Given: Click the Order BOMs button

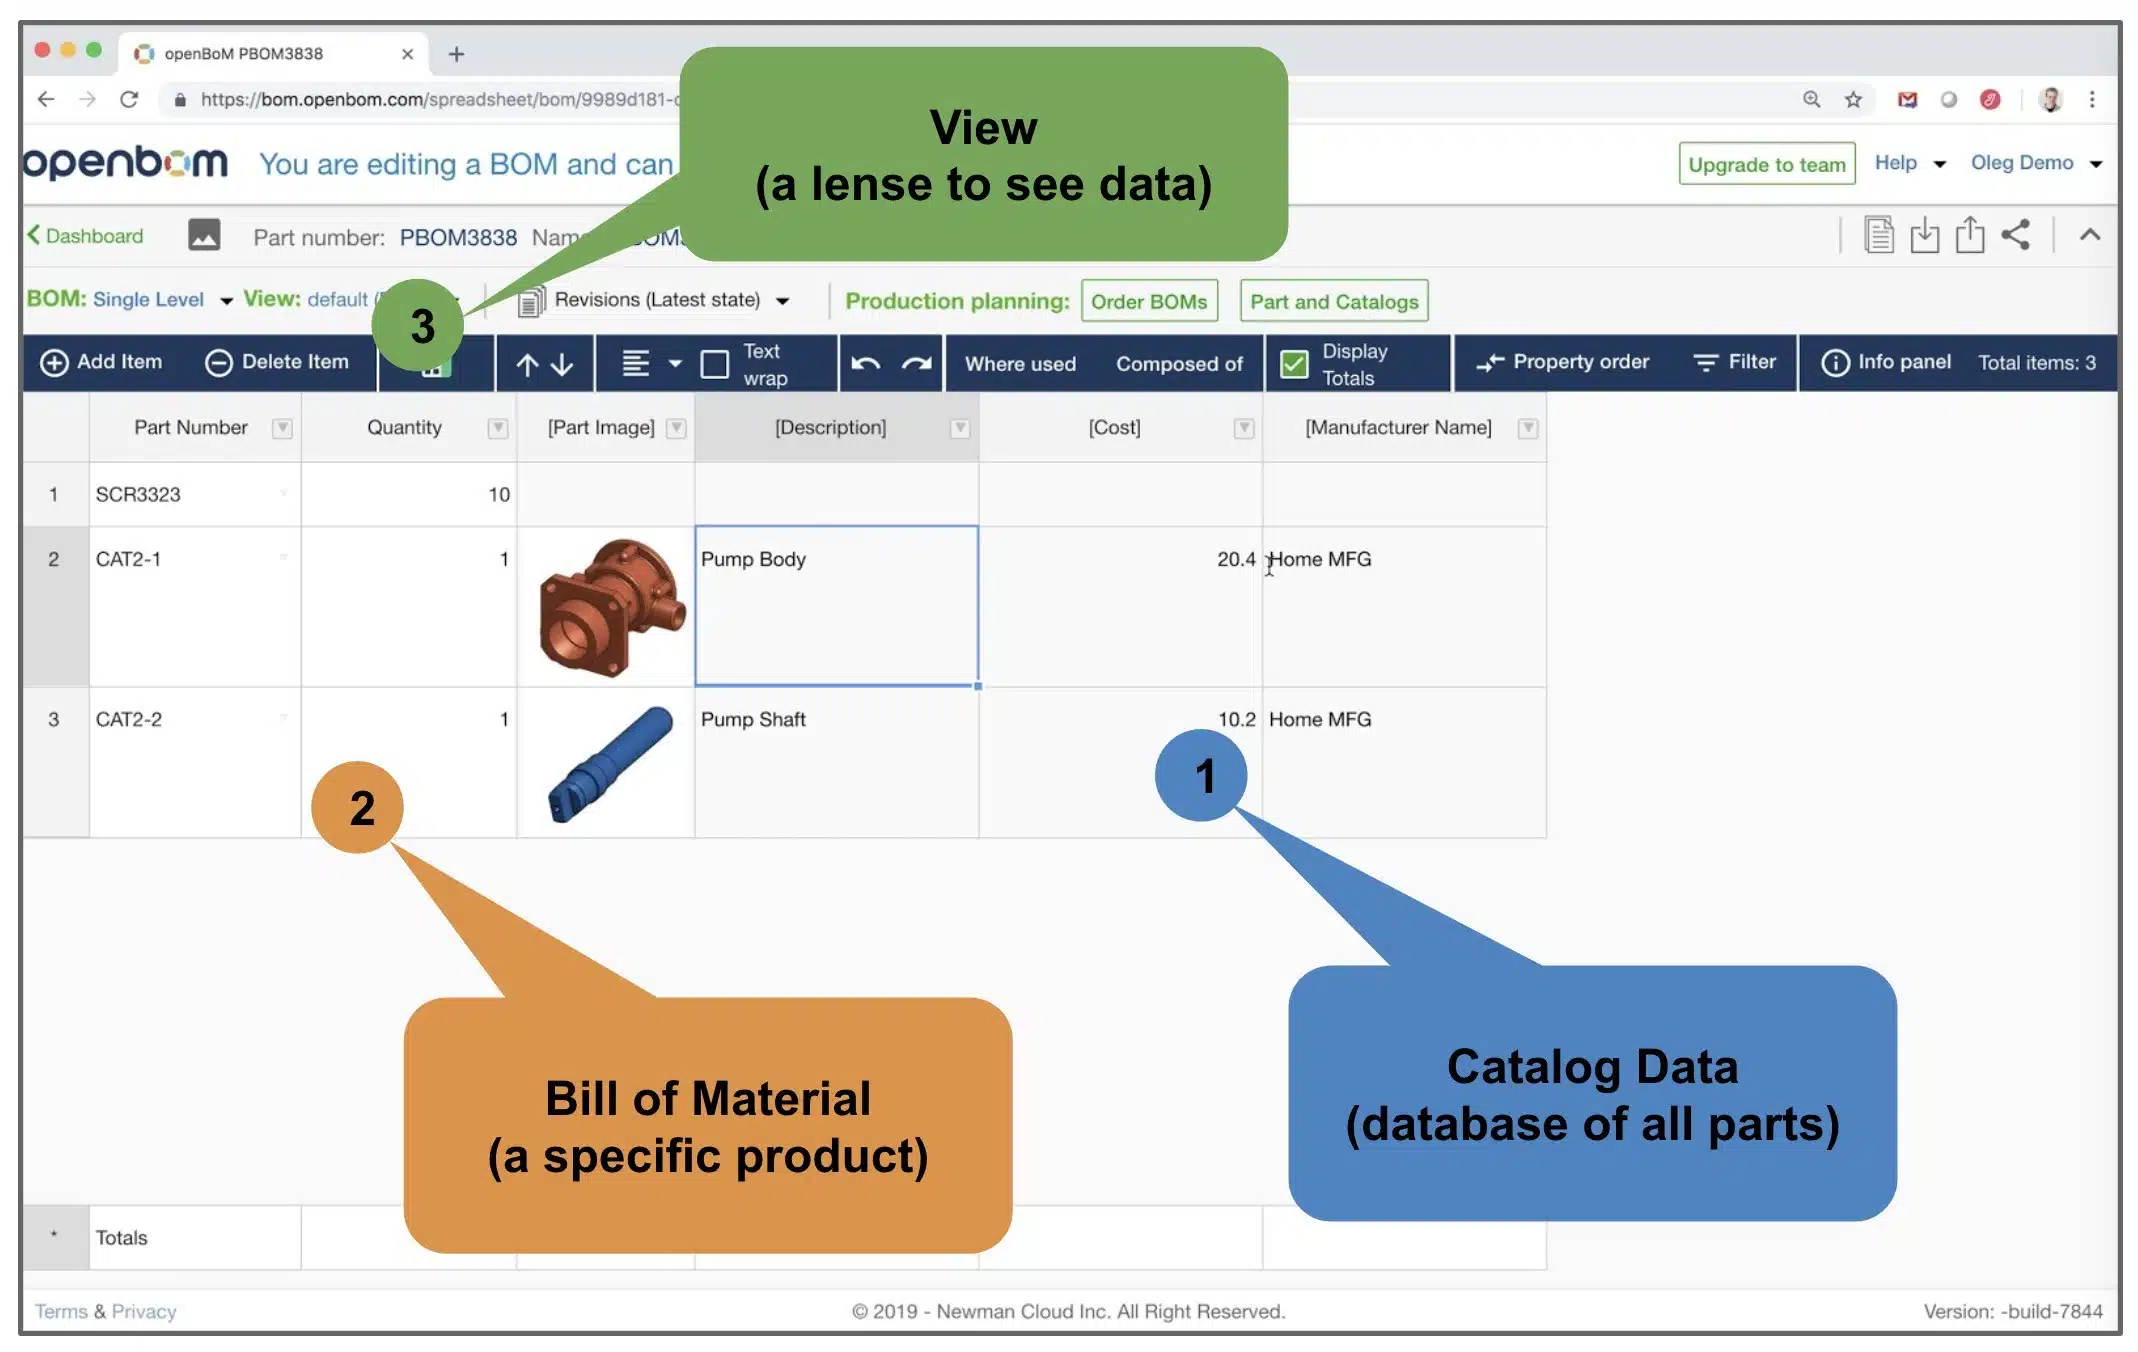Looking at the screenshot, I should 1149,301.
